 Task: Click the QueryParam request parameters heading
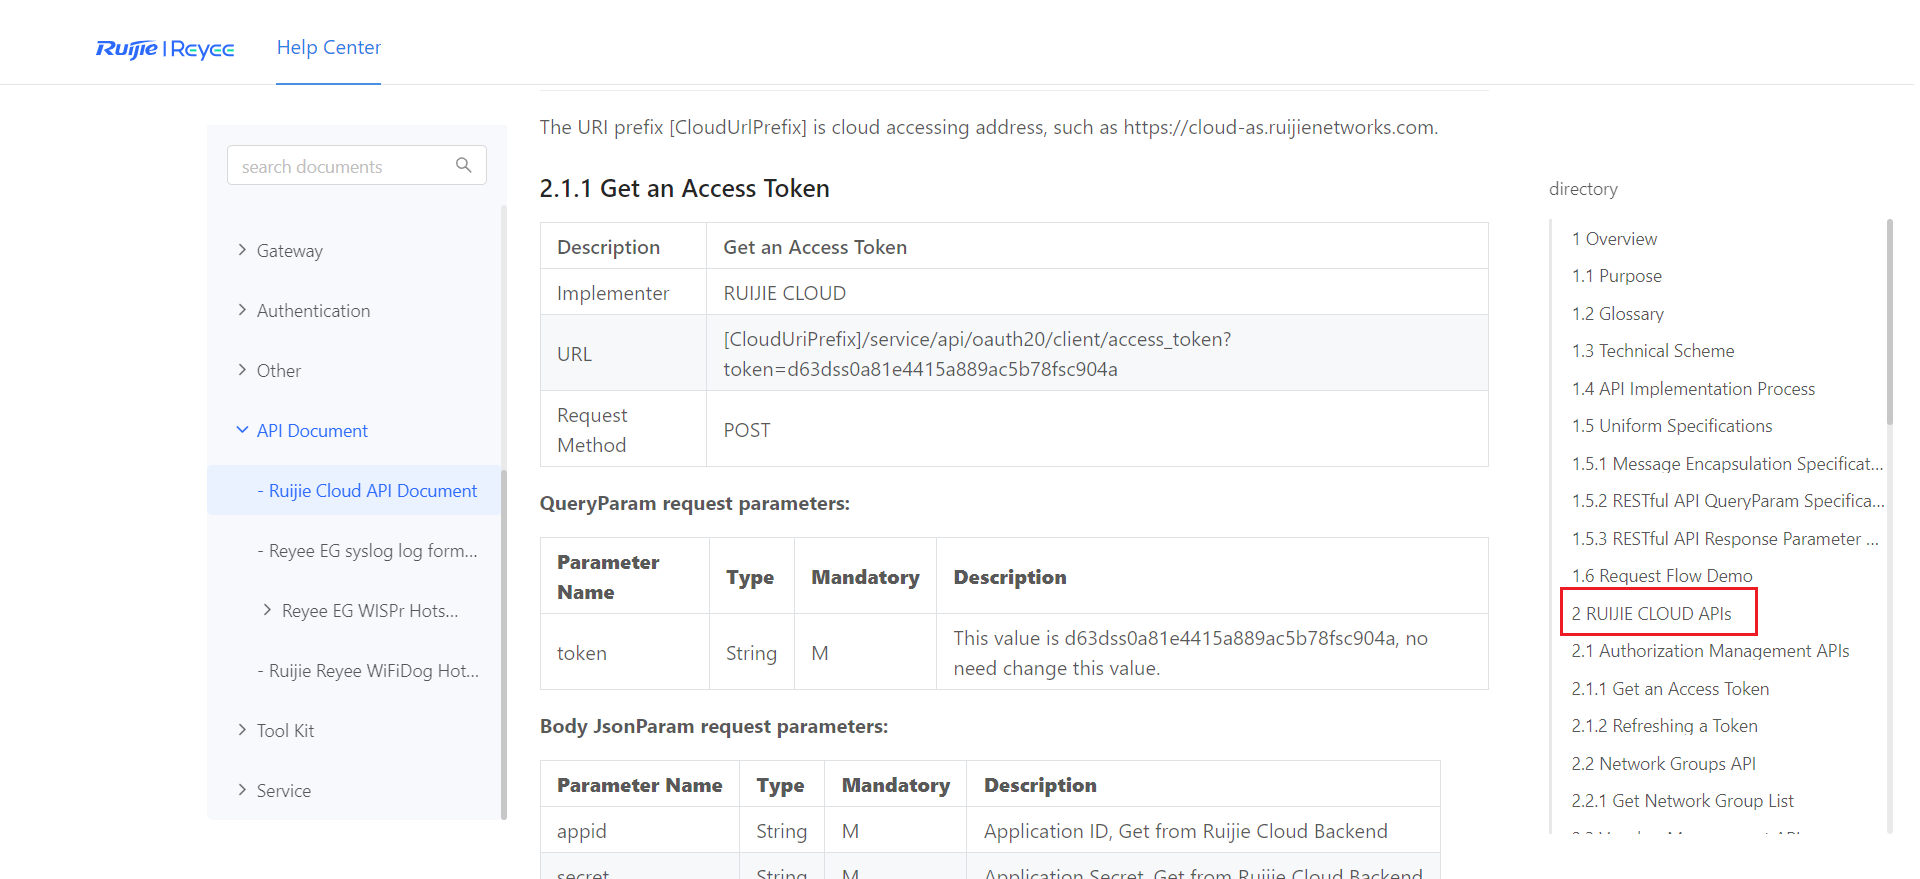click(x=695, y=503)
